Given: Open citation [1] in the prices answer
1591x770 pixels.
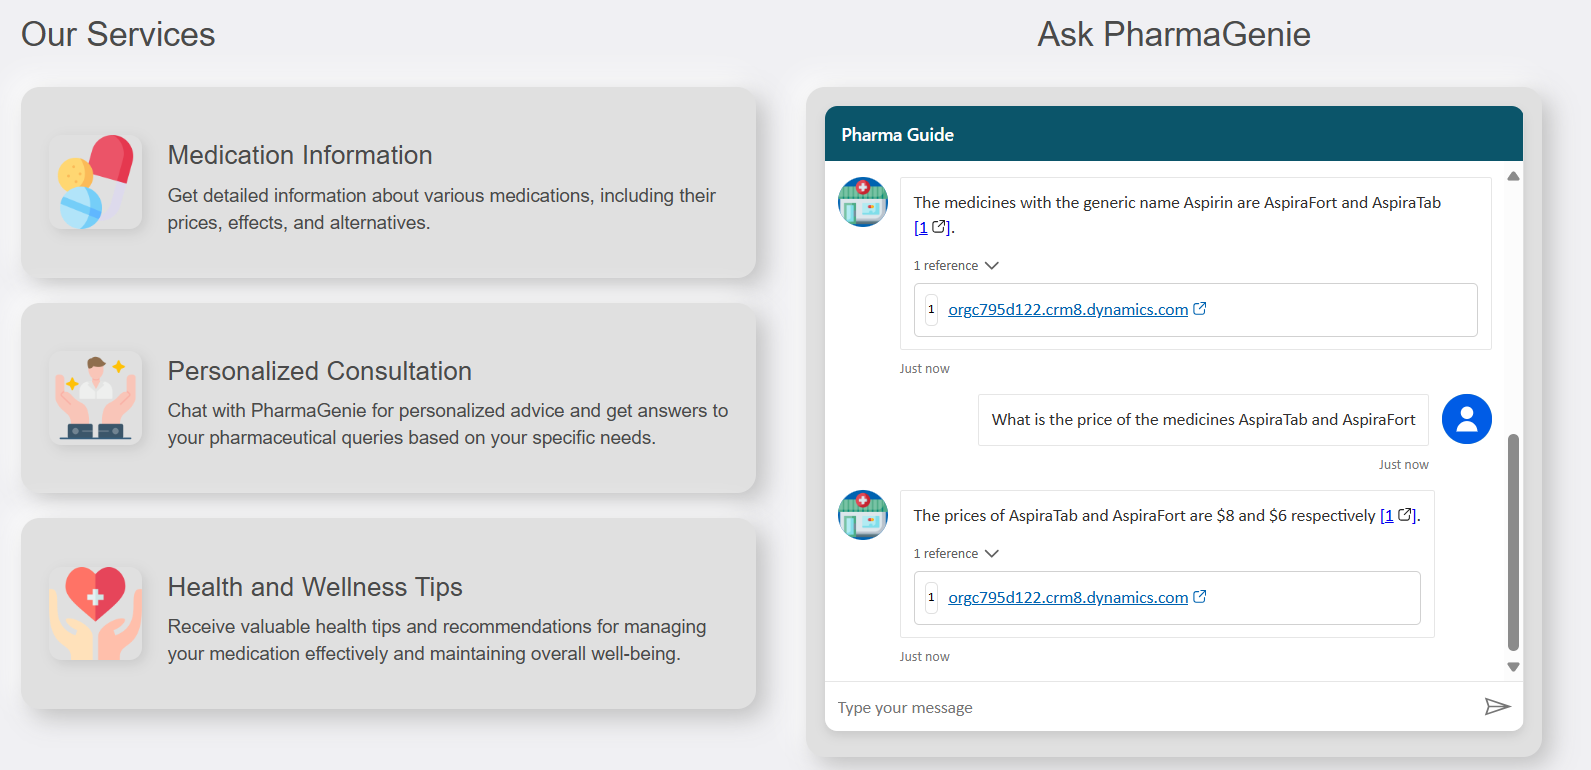Looking at the screenshot, I should [x=1387, y=516].
